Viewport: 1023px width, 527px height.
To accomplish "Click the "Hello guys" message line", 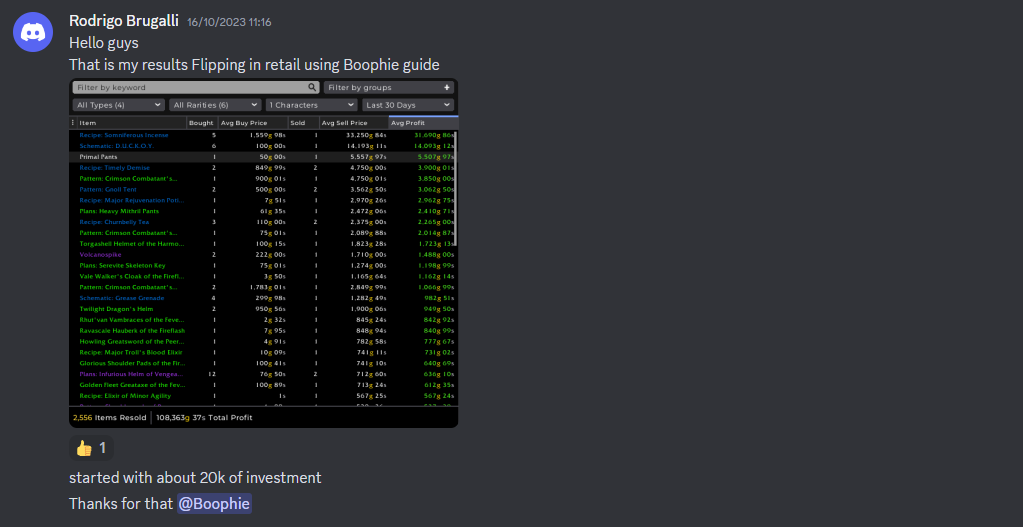I will point(104,44).
